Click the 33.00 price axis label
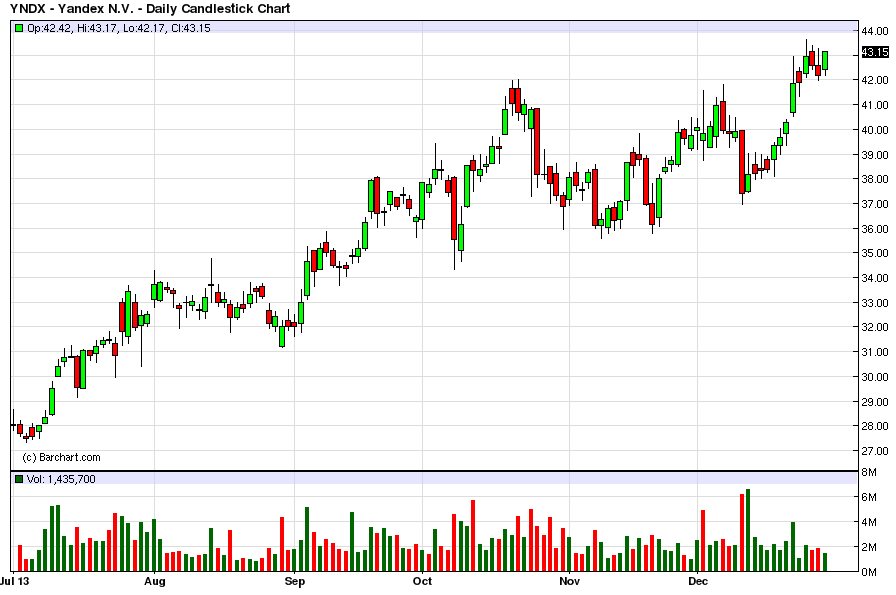This screenshot has width=896, height=595. 875,303
